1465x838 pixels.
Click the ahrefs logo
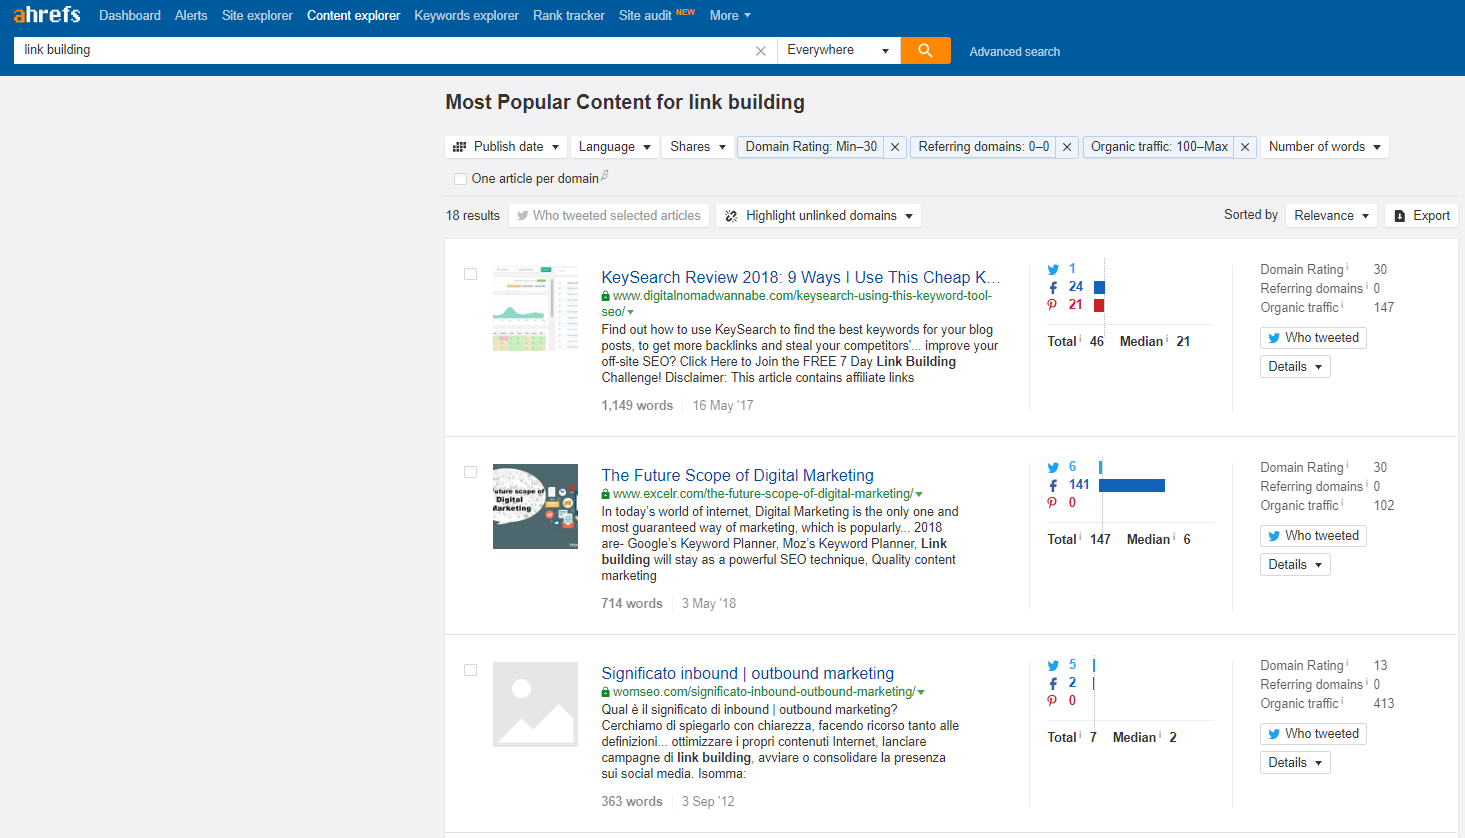(x=47, y=14)
